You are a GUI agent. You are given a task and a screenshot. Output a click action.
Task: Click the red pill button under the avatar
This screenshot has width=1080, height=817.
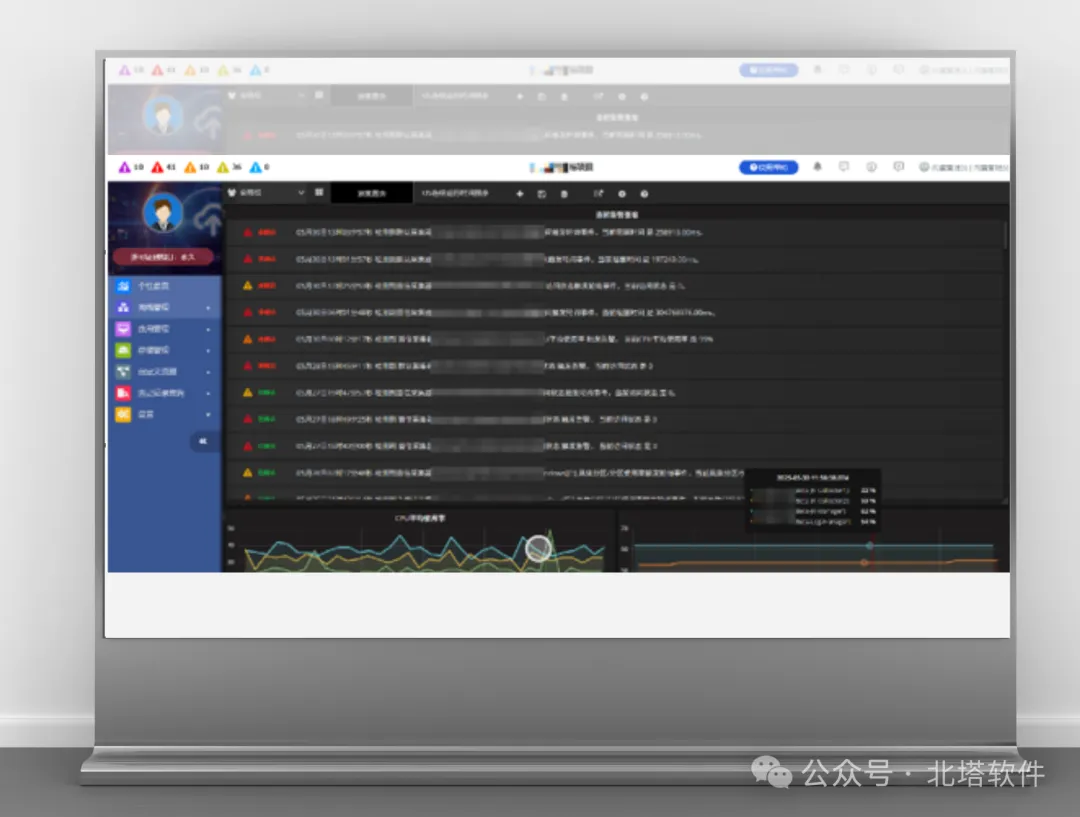(163, 257)
